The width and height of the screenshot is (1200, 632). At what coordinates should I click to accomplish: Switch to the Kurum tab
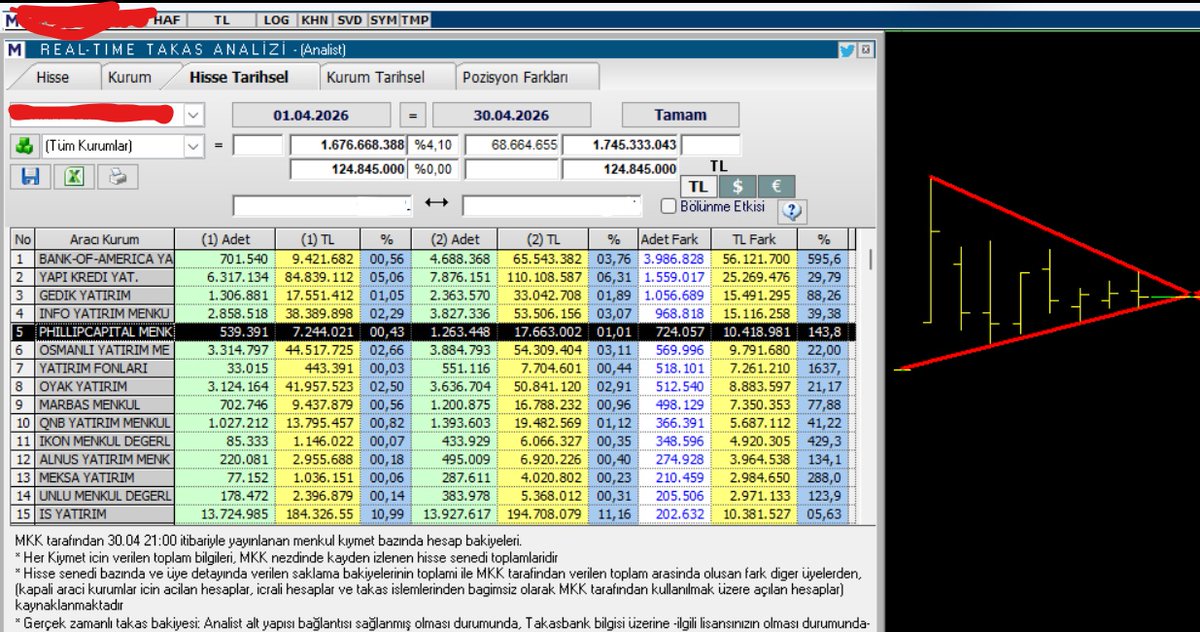[x=130, y=77]
